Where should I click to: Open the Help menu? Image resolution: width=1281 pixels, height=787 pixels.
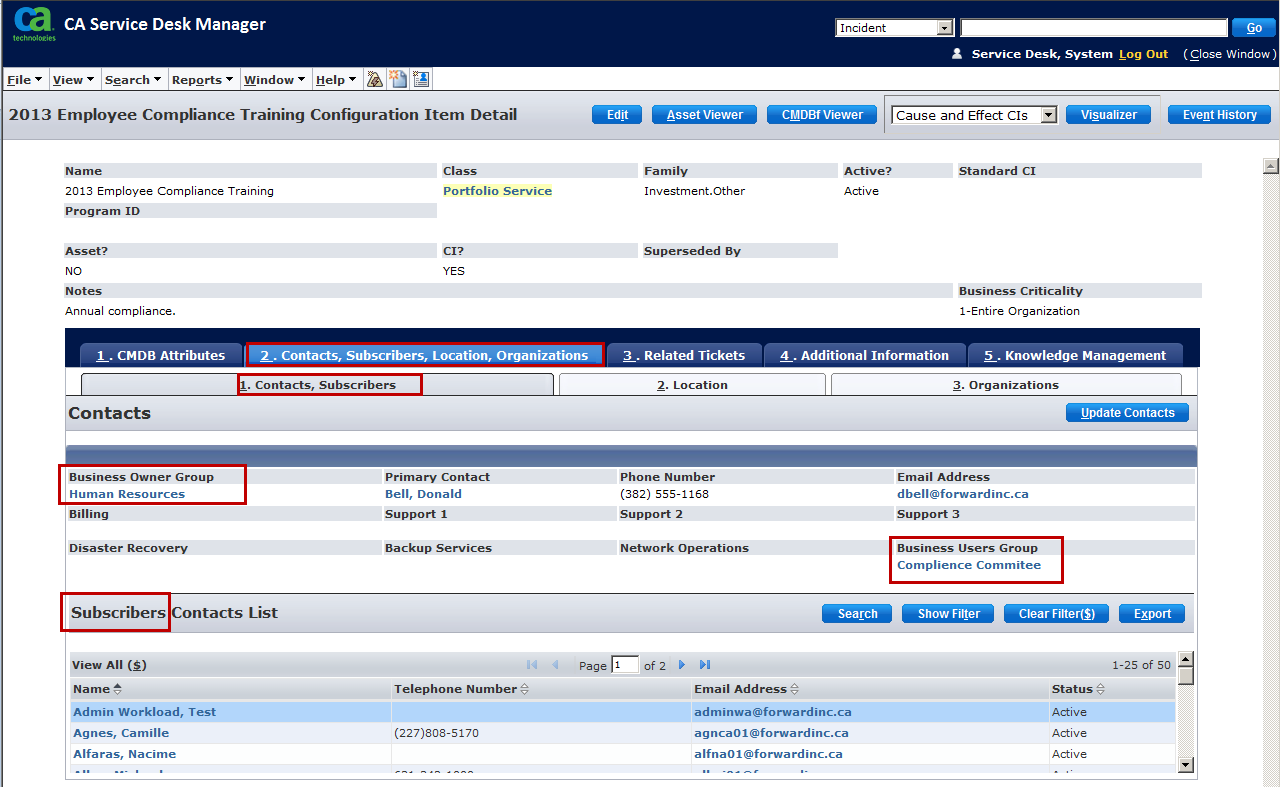point(336,80)
